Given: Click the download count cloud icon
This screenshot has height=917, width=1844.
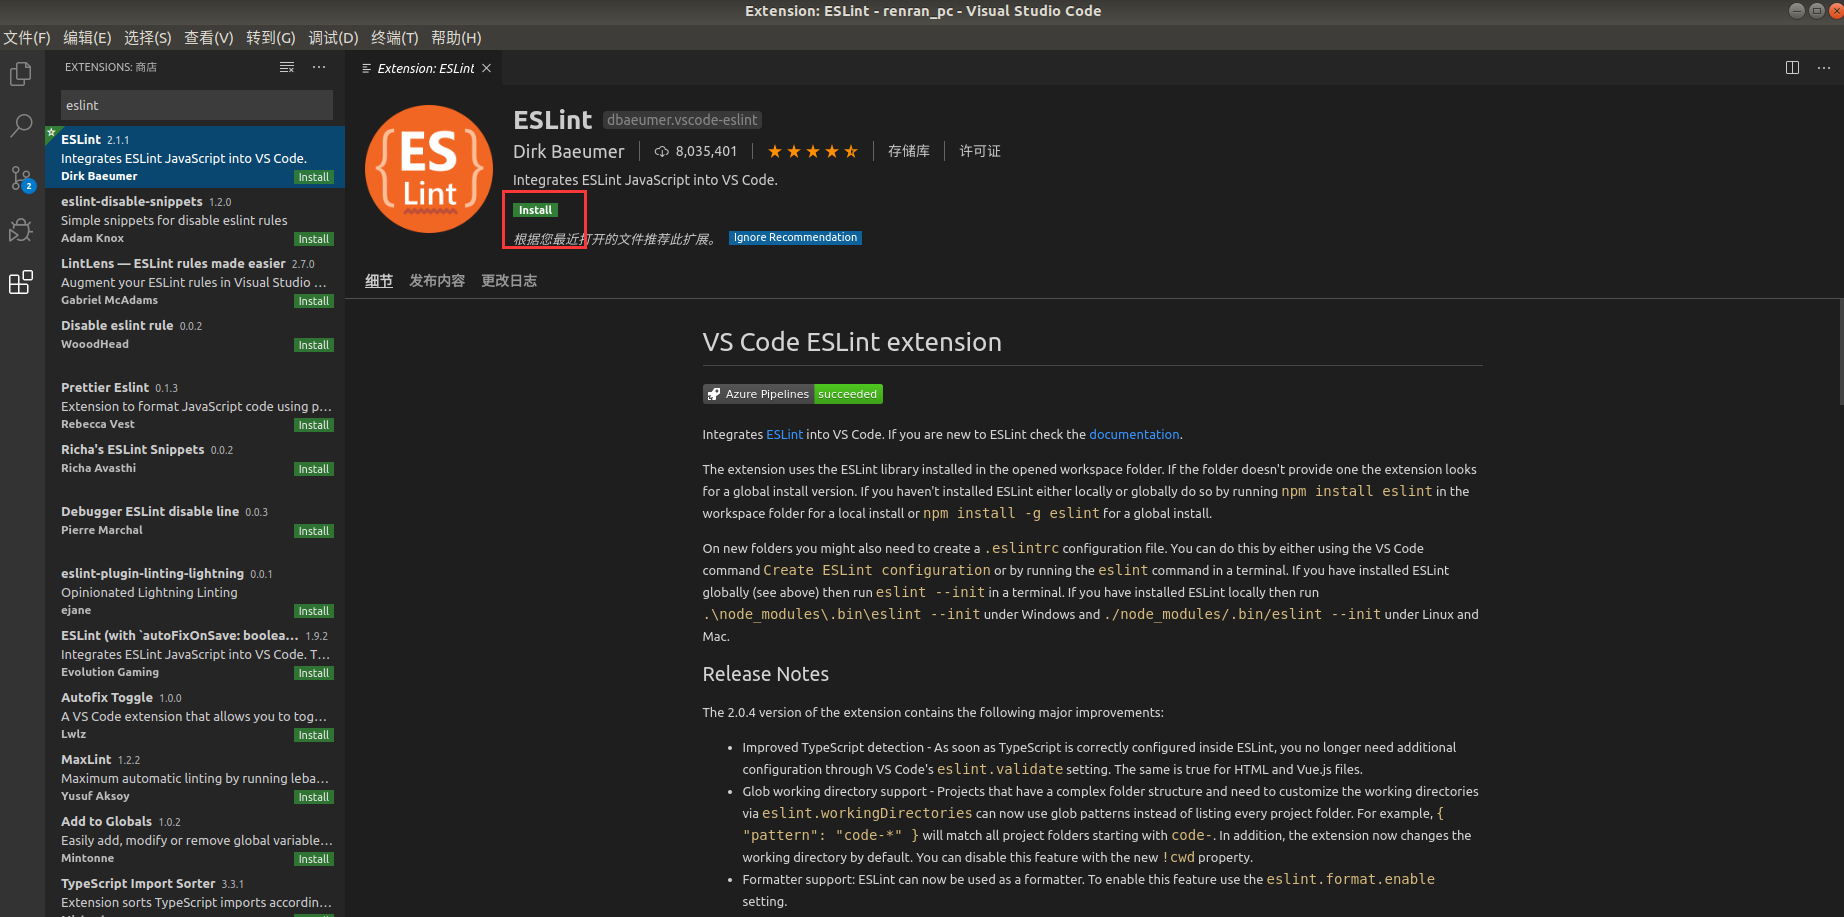Looking at the screenshot, I should coord(661,151).
